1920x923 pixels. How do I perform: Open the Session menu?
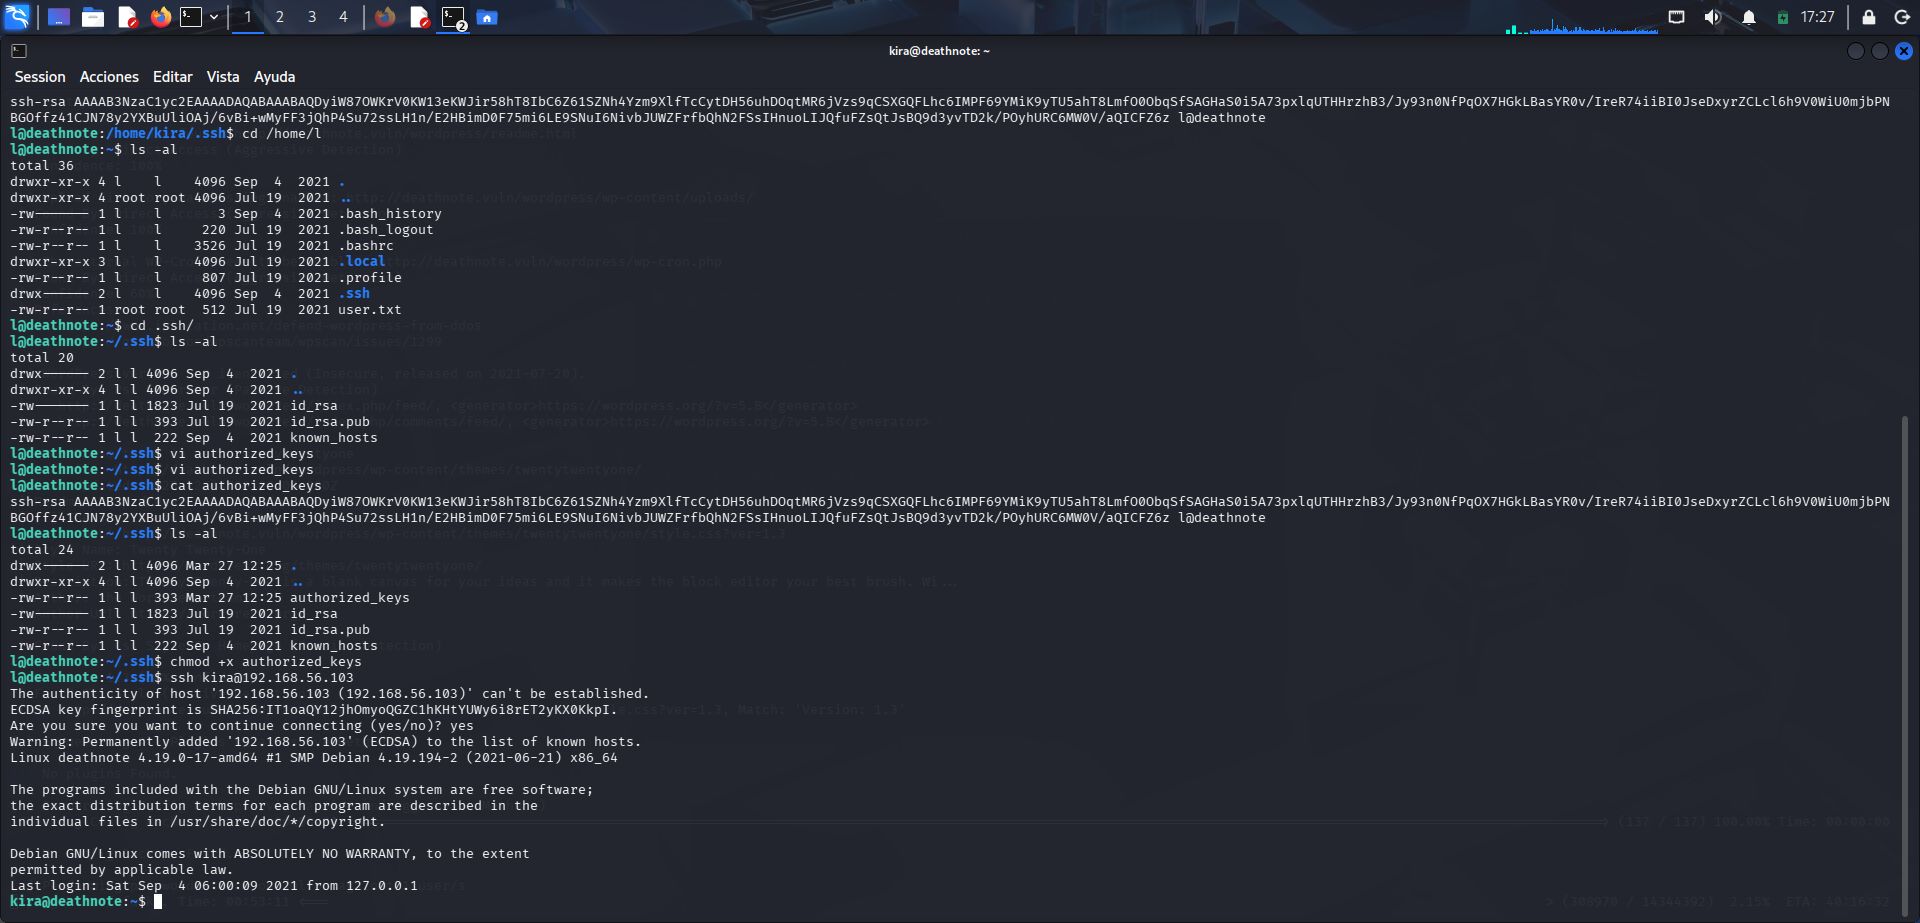[40, 77]
